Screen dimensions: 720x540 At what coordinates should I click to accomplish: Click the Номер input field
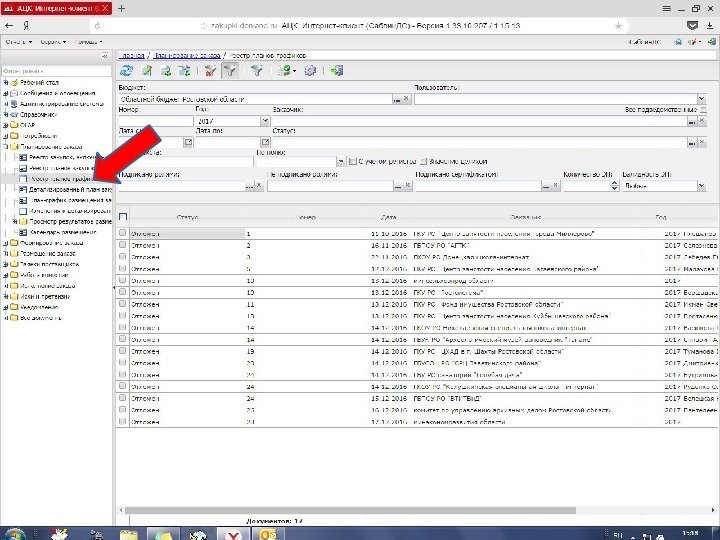(154, 121)
